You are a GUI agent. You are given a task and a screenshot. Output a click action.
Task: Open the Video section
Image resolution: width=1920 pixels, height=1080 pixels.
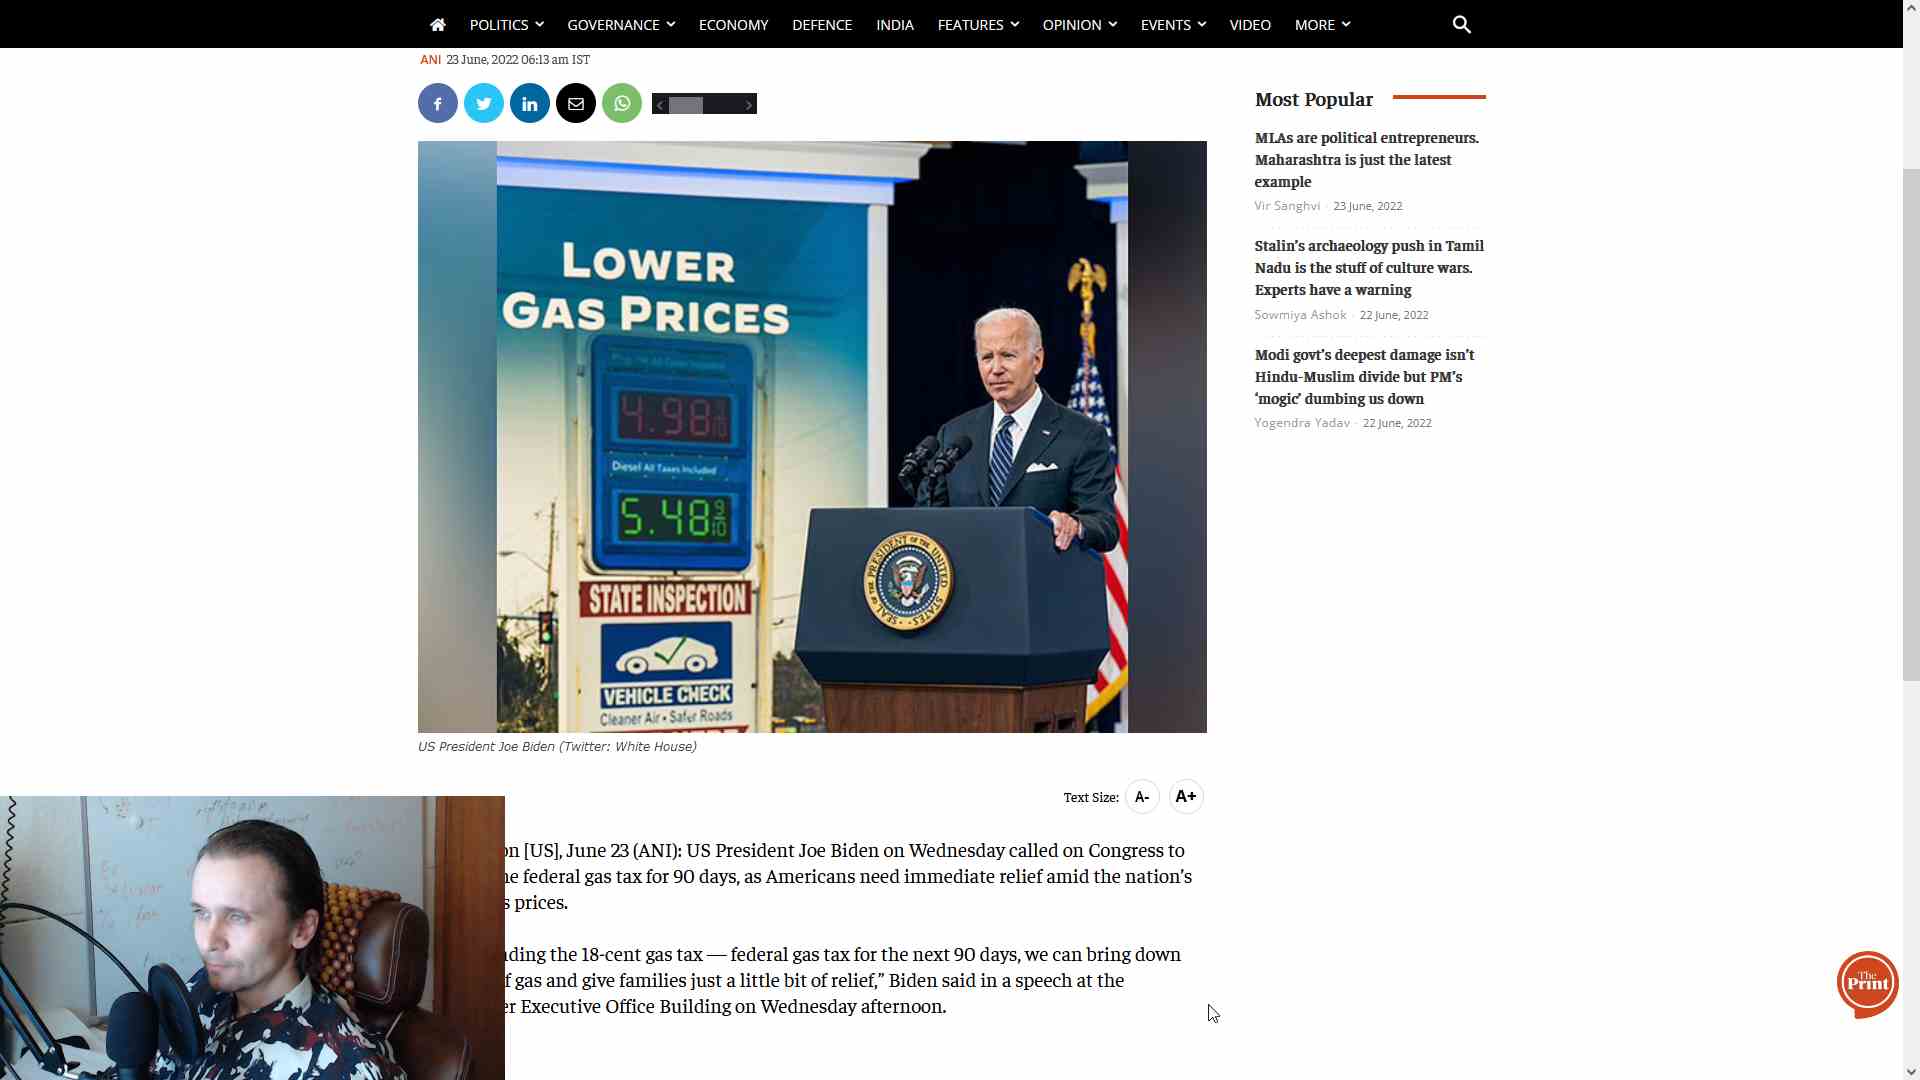pyautogui.click(x=1250, y=25)
